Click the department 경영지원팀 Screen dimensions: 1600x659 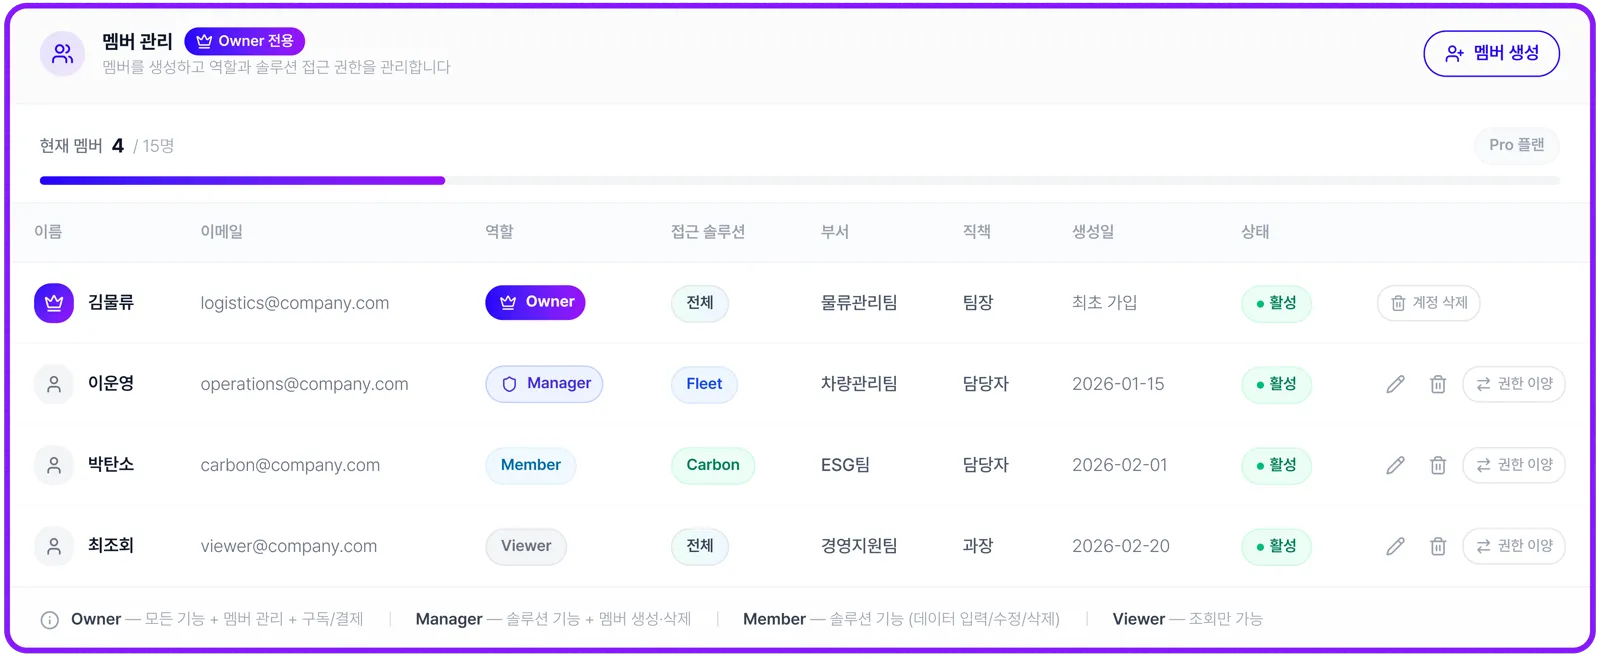859,546
